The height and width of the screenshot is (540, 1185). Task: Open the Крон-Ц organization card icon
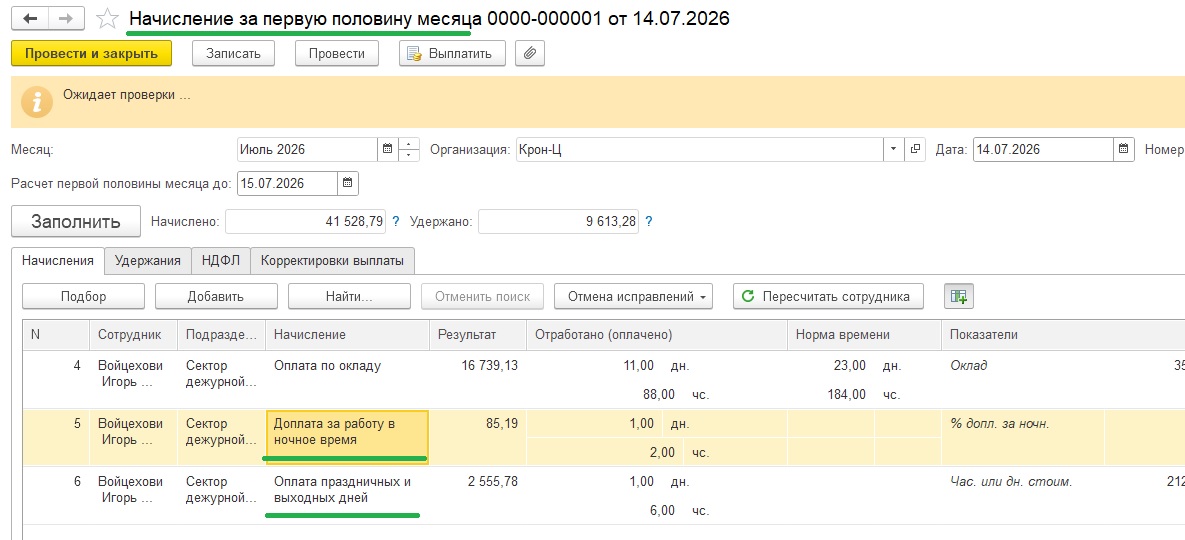coord(915,150)
